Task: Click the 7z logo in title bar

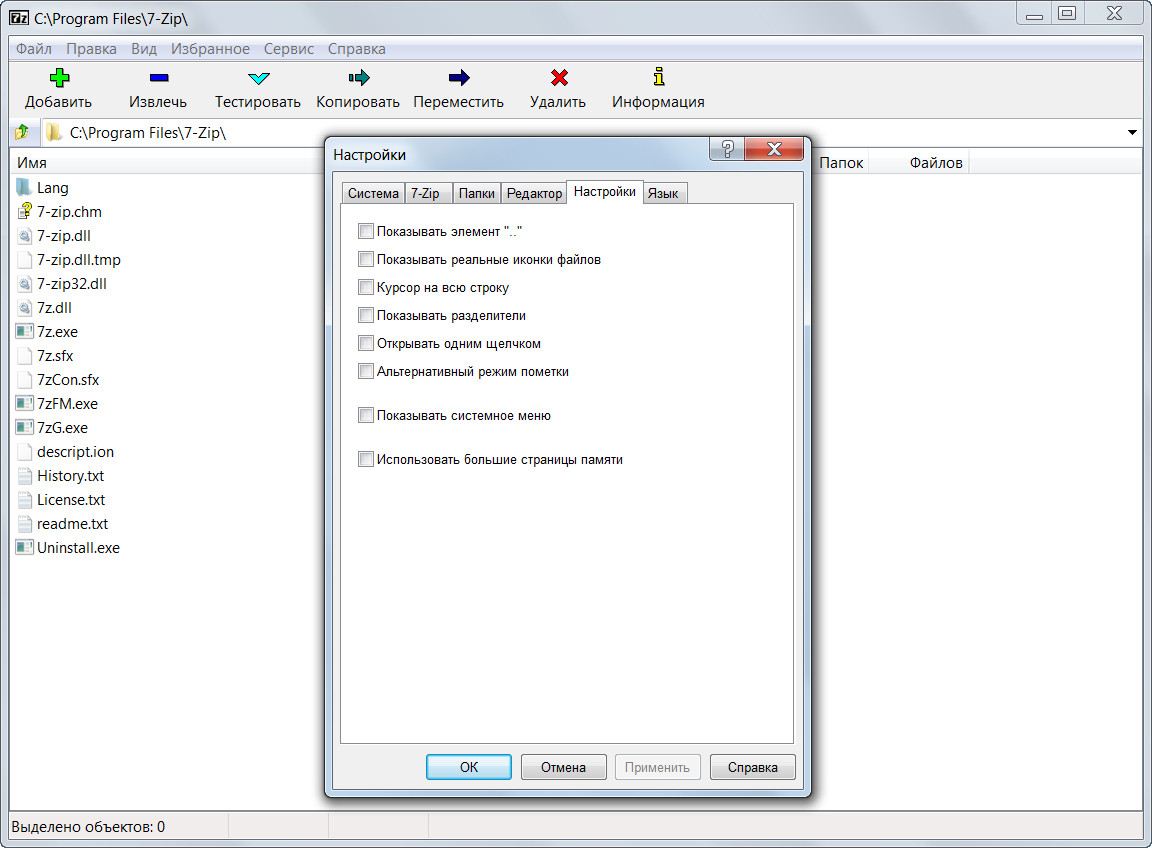Action: click(19, 18)
